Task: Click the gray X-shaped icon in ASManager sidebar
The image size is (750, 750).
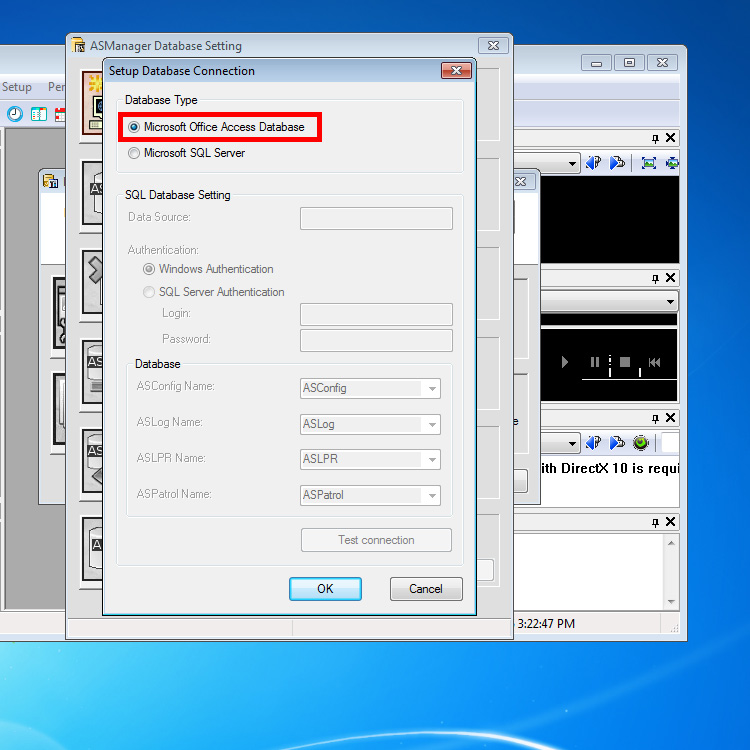Action: (94, 282)
